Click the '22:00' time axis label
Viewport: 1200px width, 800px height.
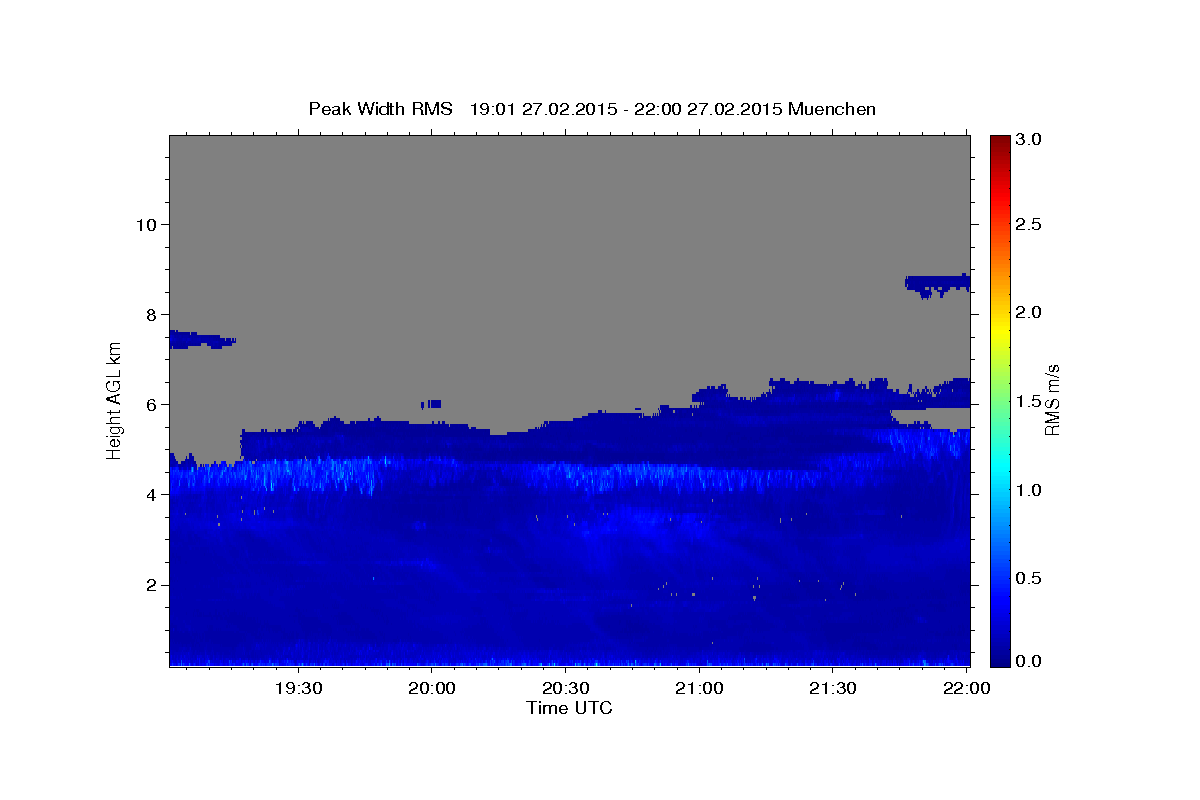click(966, 688)
